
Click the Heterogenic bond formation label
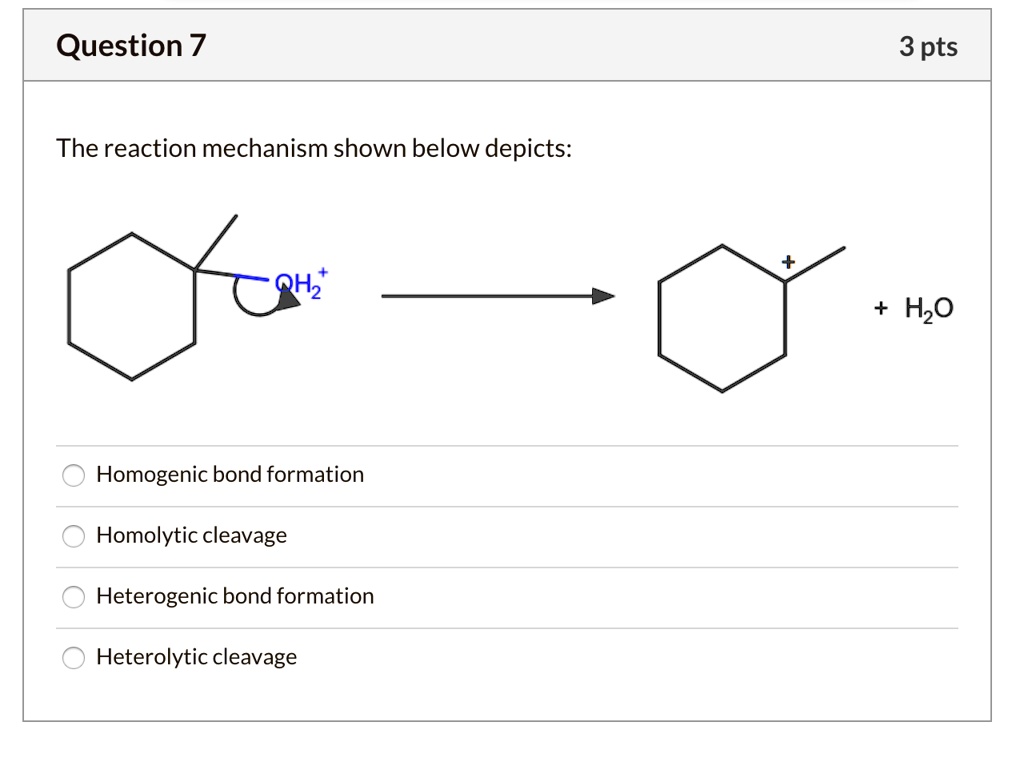coord(235,596)
